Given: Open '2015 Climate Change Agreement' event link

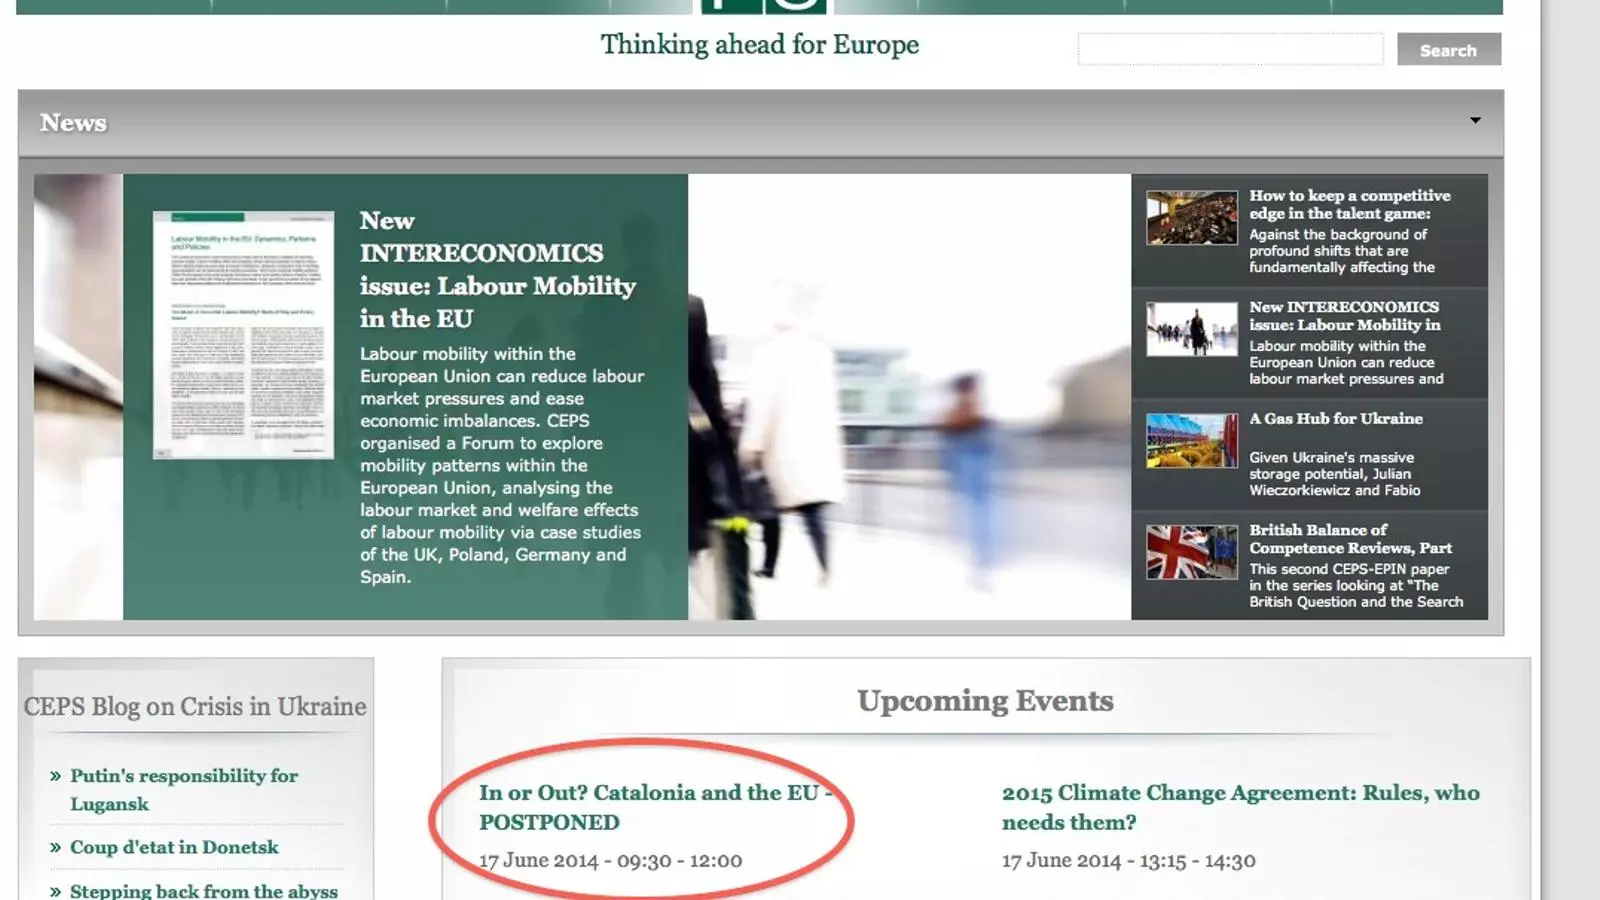Looking at the screenshot, I should (x=1240, y=807).
